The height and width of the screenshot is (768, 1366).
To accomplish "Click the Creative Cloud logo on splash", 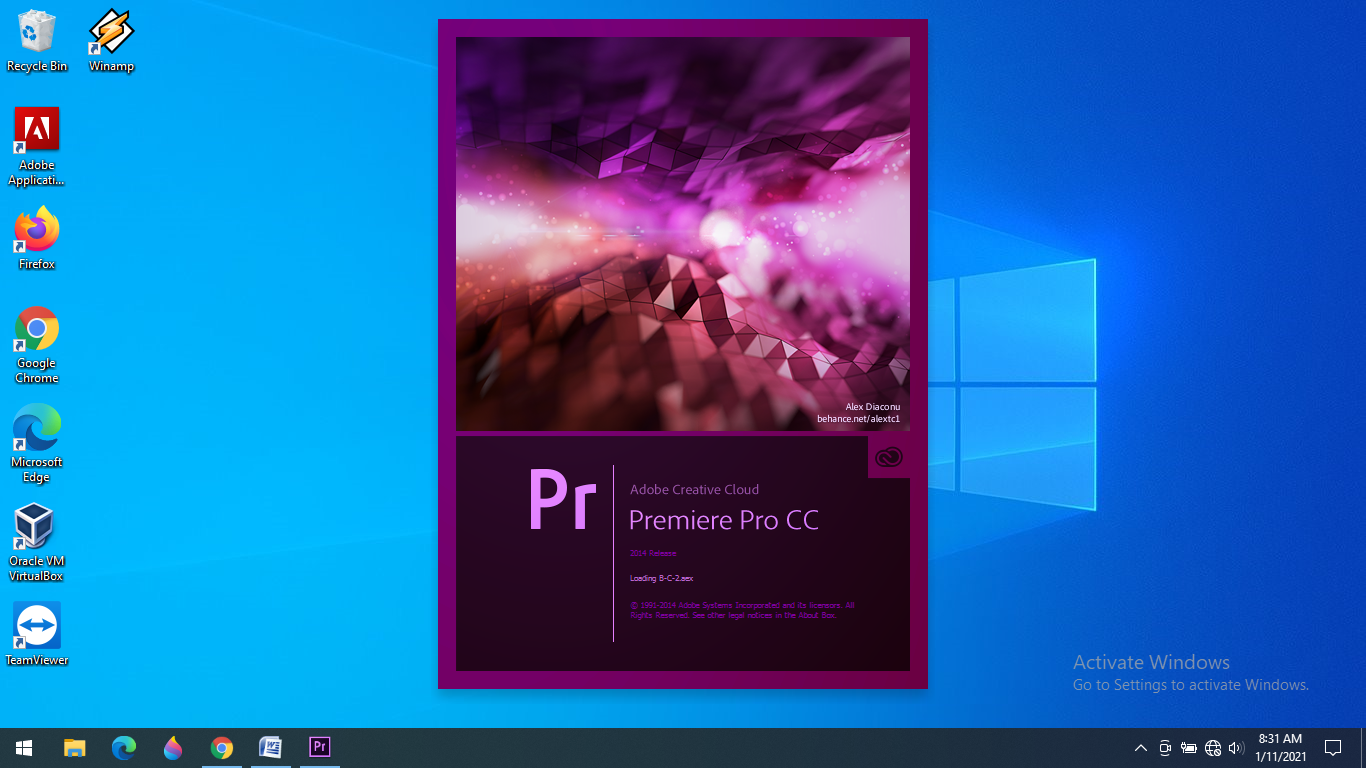I will coord(889,457).
